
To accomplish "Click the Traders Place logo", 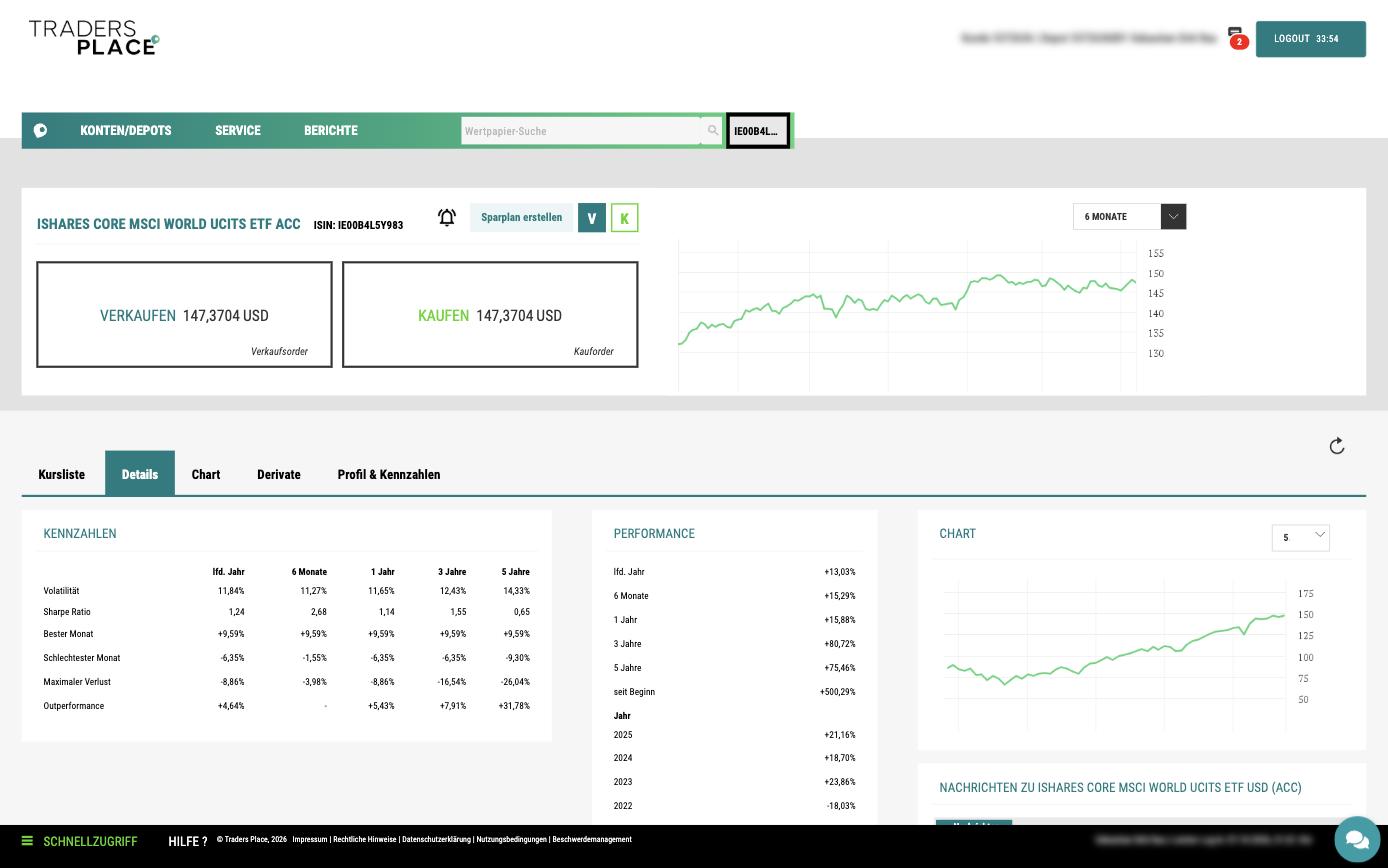I will click(x=94, y=38).
